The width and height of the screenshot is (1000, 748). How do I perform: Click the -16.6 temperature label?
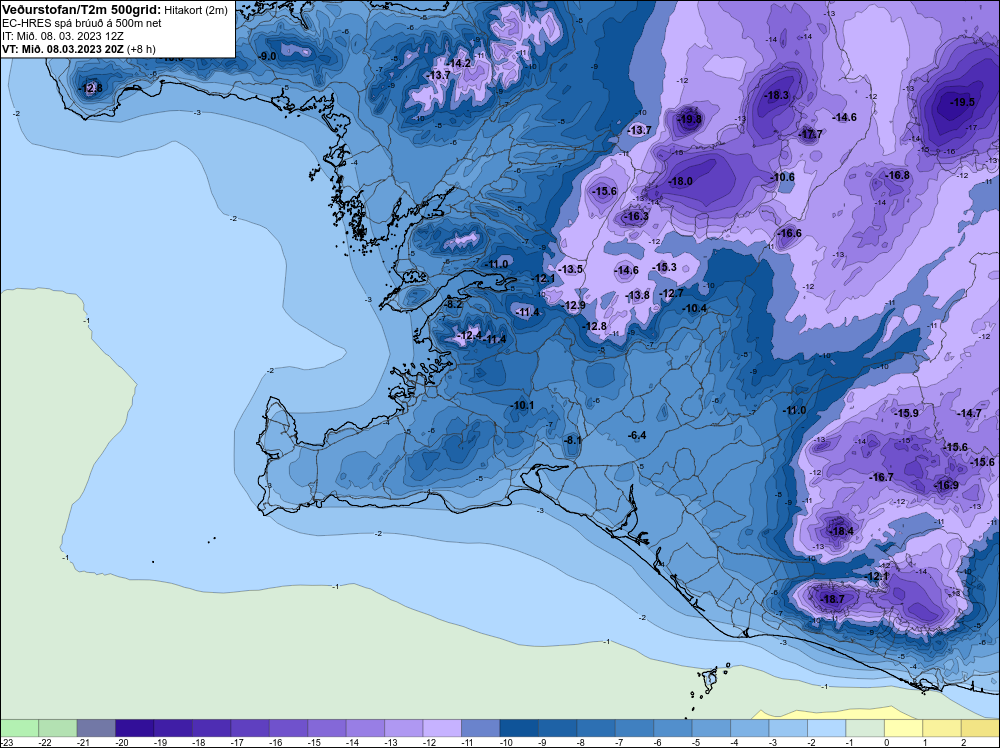click(x=790, y=233)
